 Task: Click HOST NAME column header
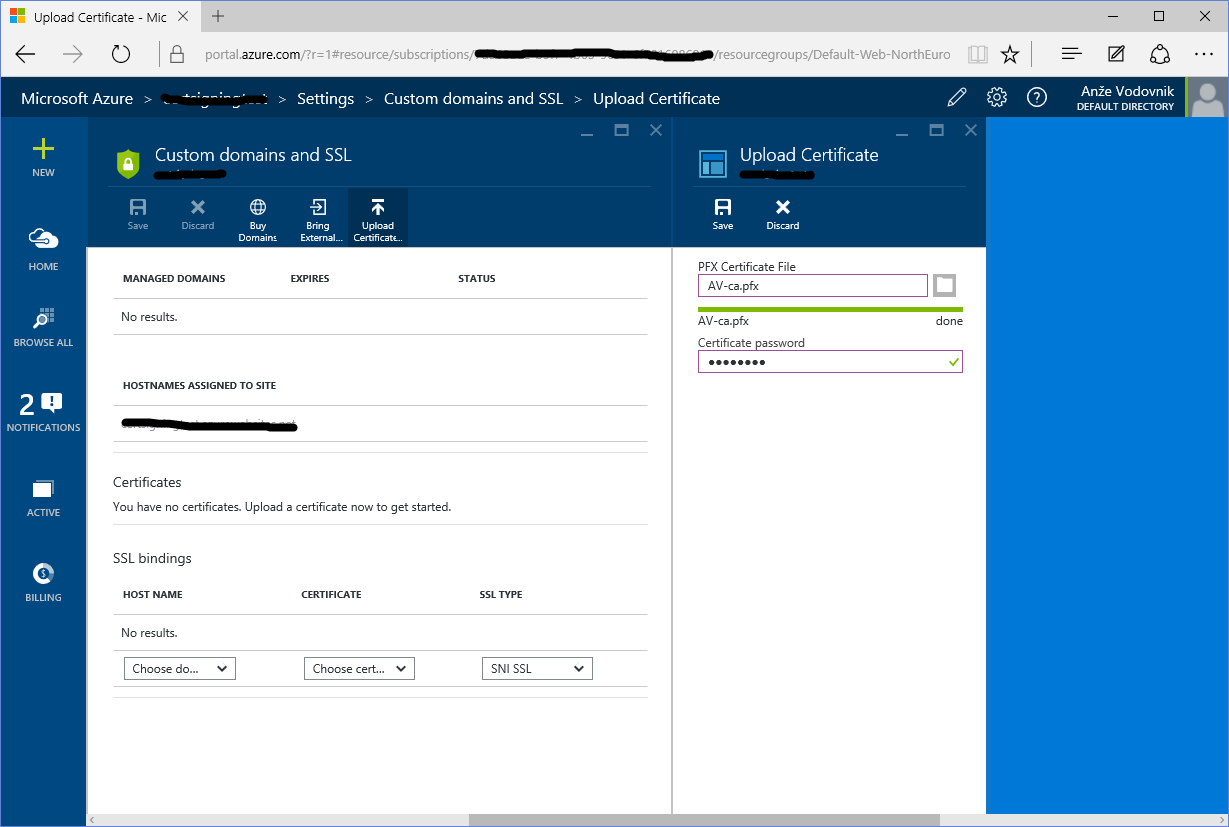click(153, 594)
